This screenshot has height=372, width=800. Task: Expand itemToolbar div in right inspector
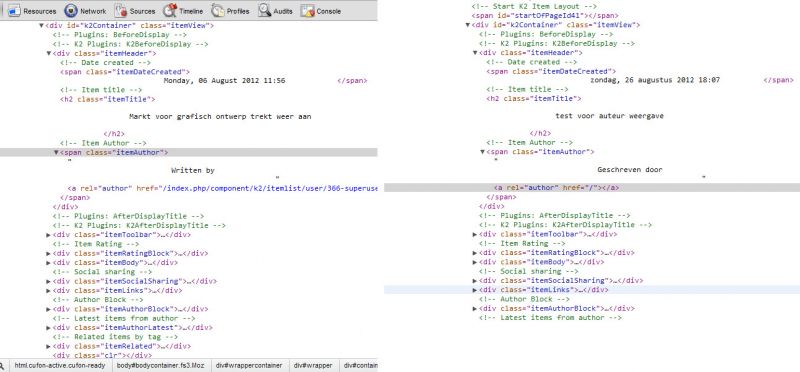point(475,234)
